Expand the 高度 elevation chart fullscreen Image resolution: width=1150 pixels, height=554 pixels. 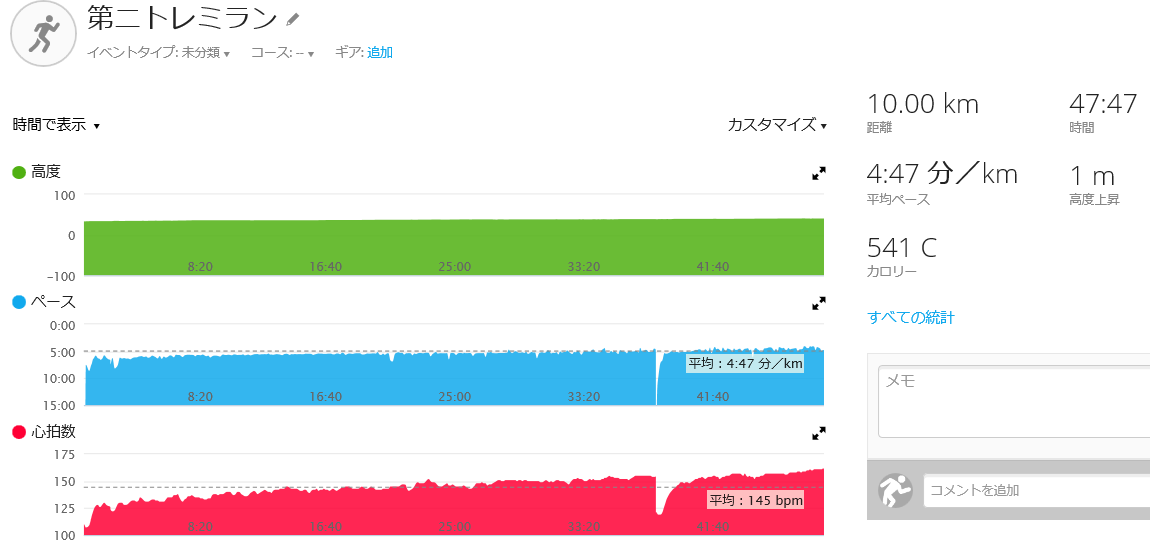click(818, 173)
